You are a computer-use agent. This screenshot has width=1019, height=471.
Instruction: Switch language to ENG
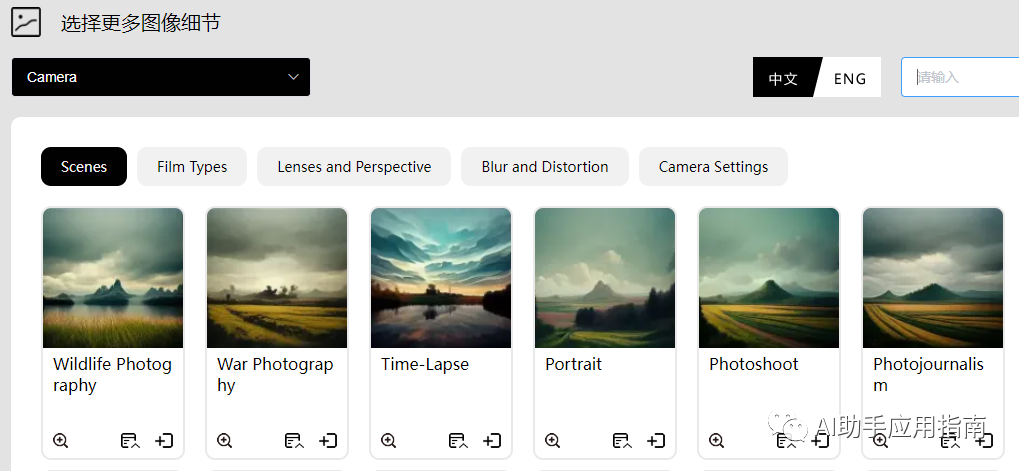tap(850, 77)
